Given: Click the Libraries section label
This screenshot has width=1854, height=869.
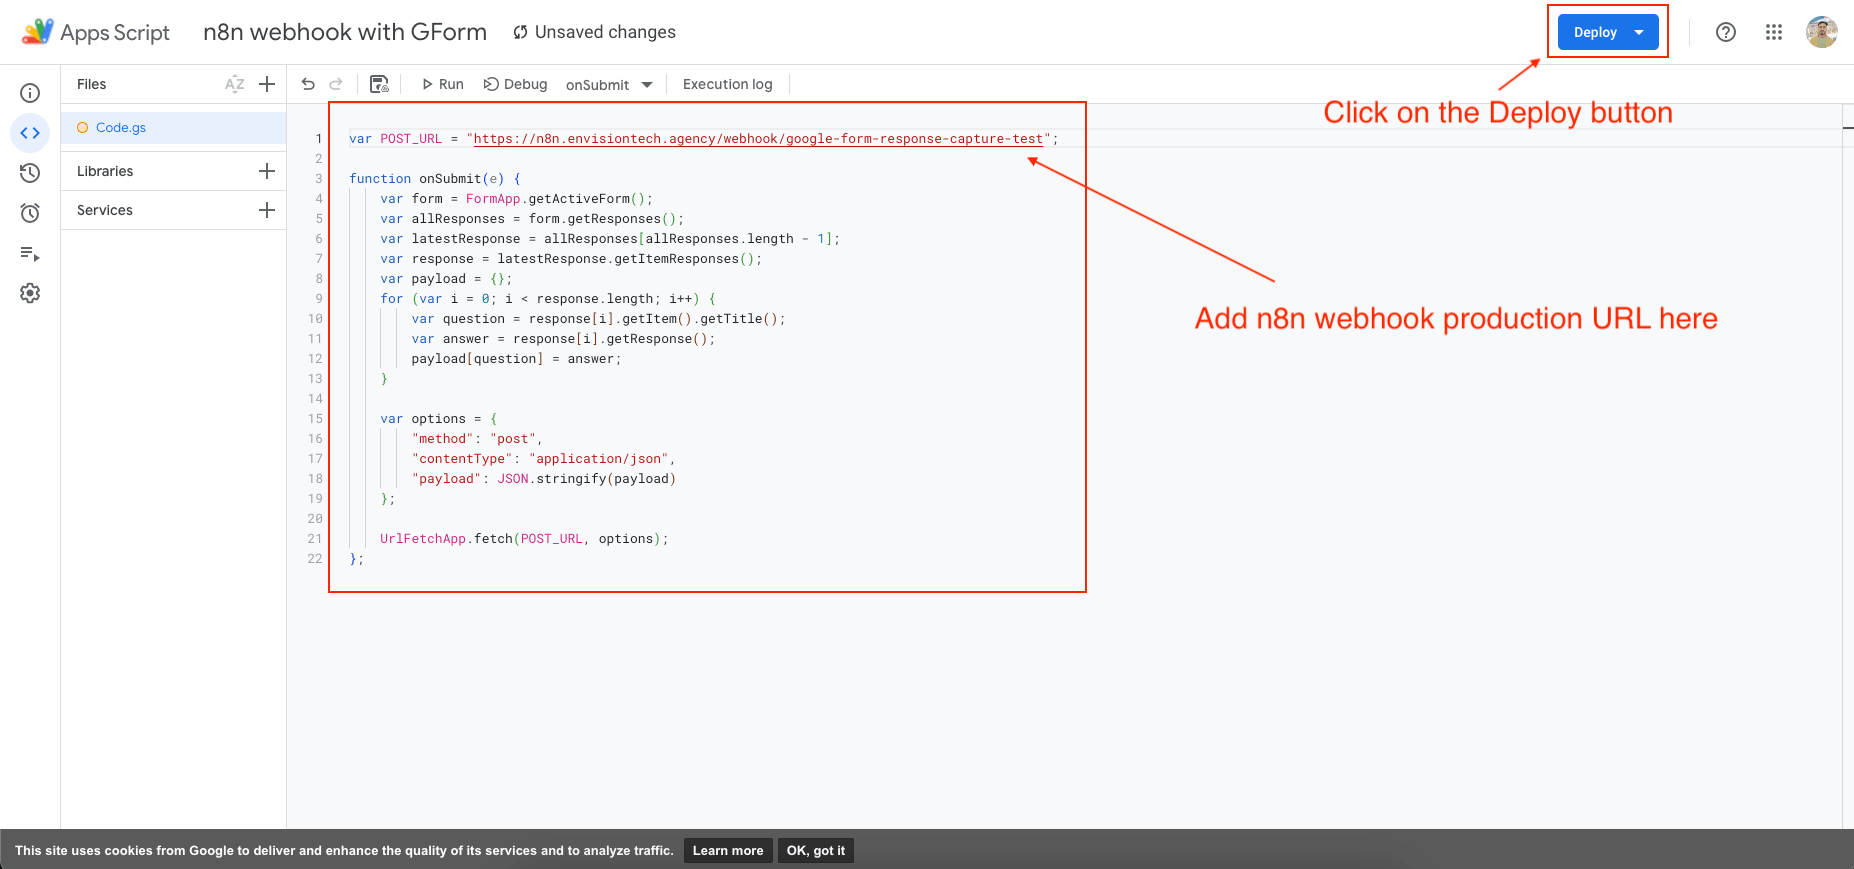Looking at the screenshot, I should [x=105, y=171].
